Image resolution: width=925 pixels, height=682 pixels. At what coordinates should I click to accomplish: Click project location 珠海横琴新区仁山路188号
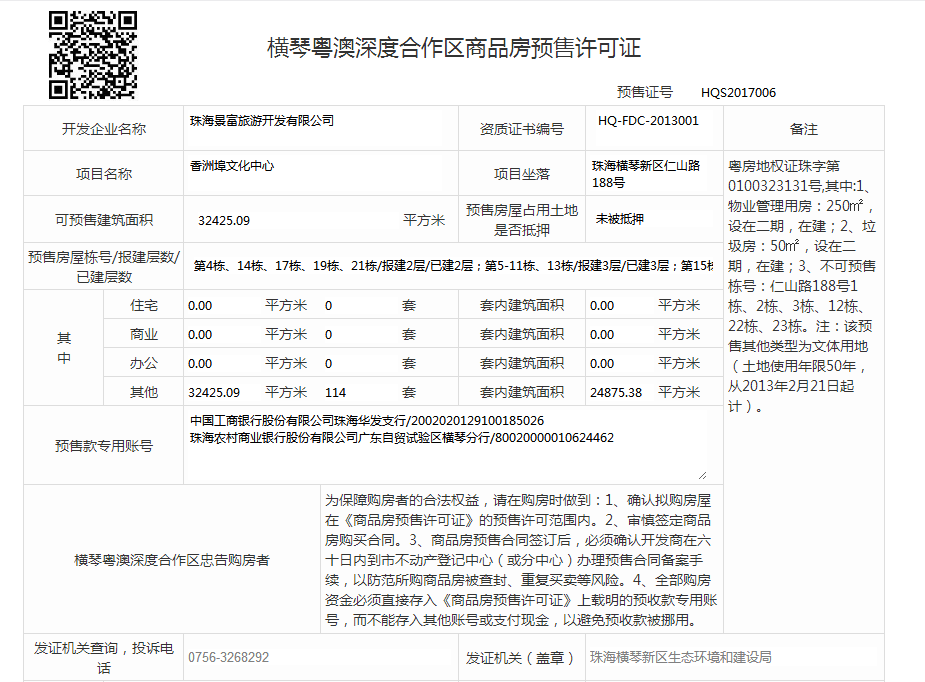(648, 174)
